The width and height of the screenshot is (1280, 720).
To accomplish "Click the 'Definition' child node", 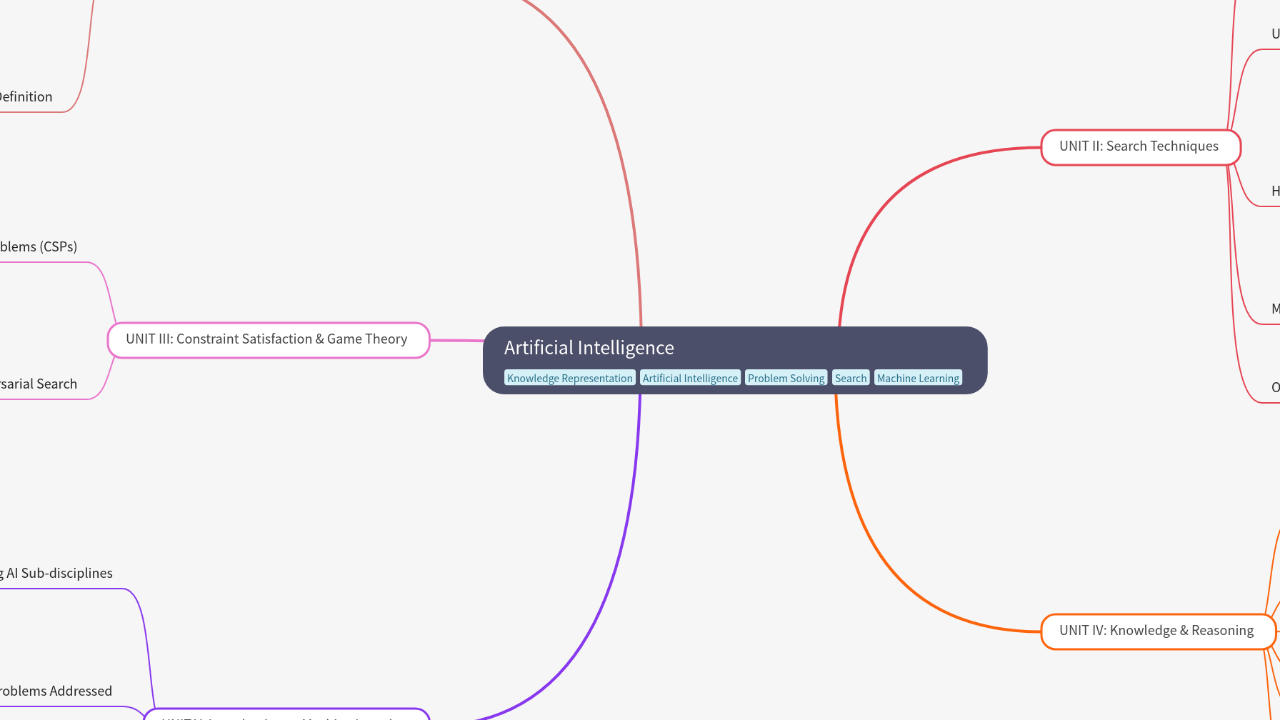I will [26, 97].
